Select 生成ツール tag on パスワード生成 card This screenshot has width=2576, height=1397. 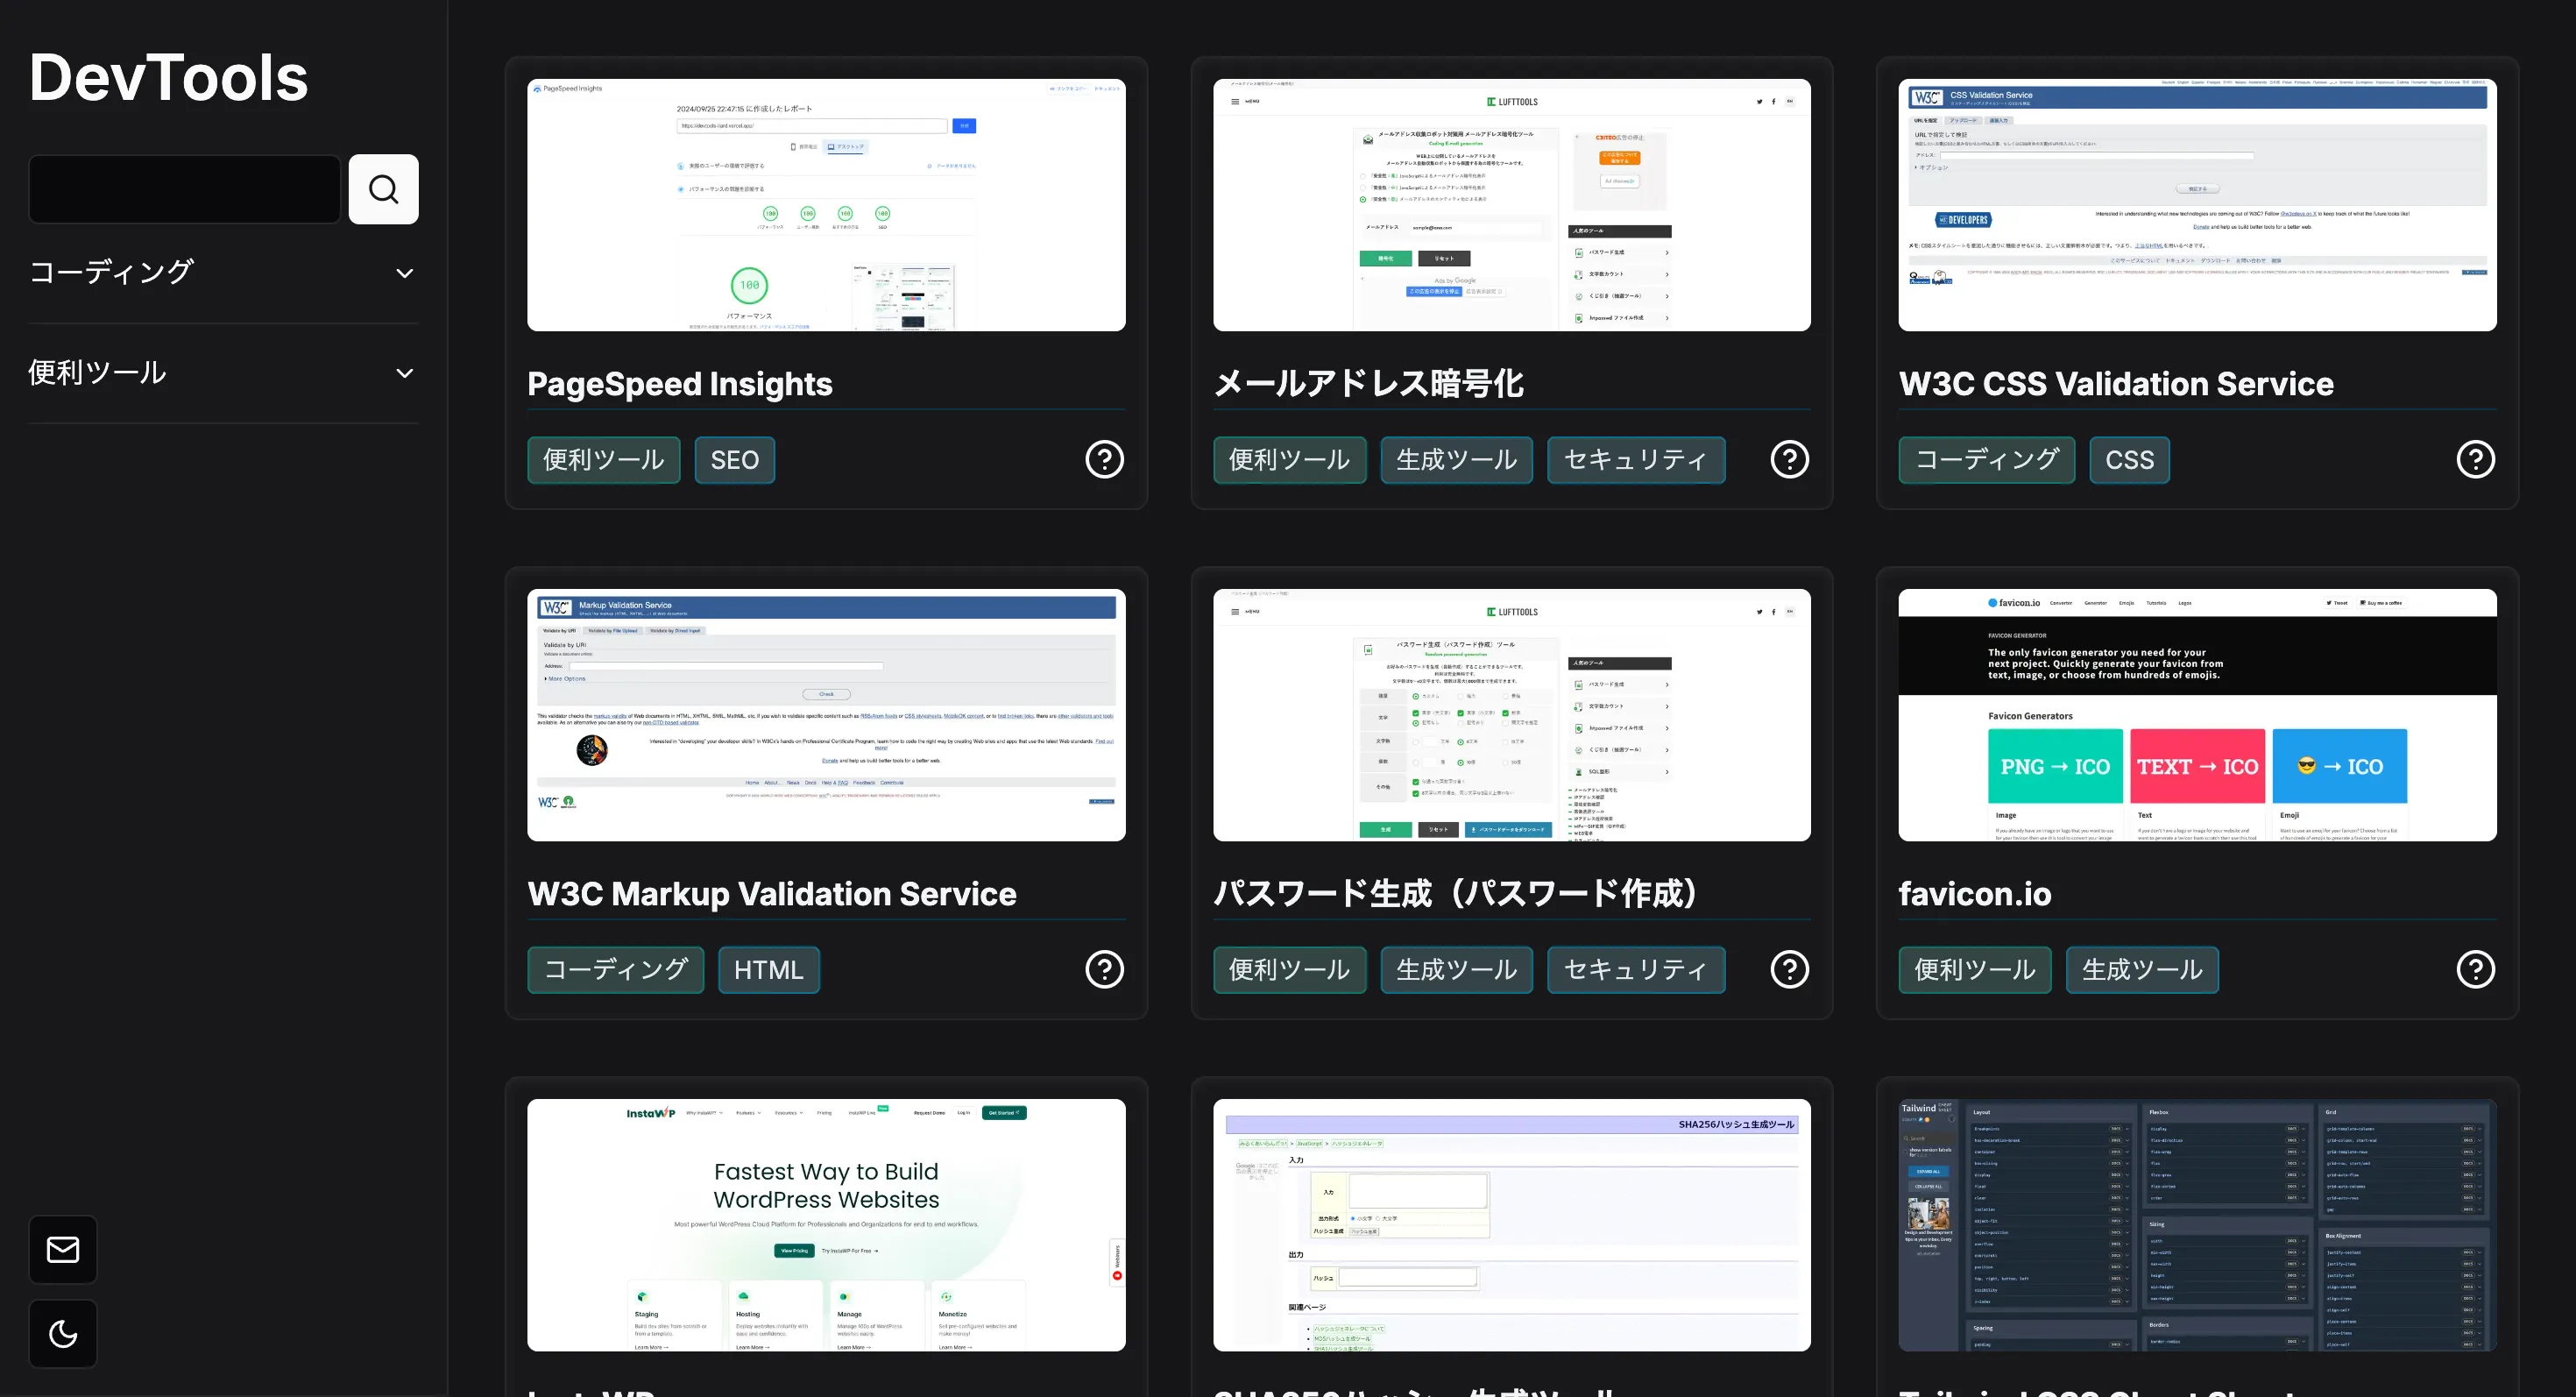(x=1457, y=970)
